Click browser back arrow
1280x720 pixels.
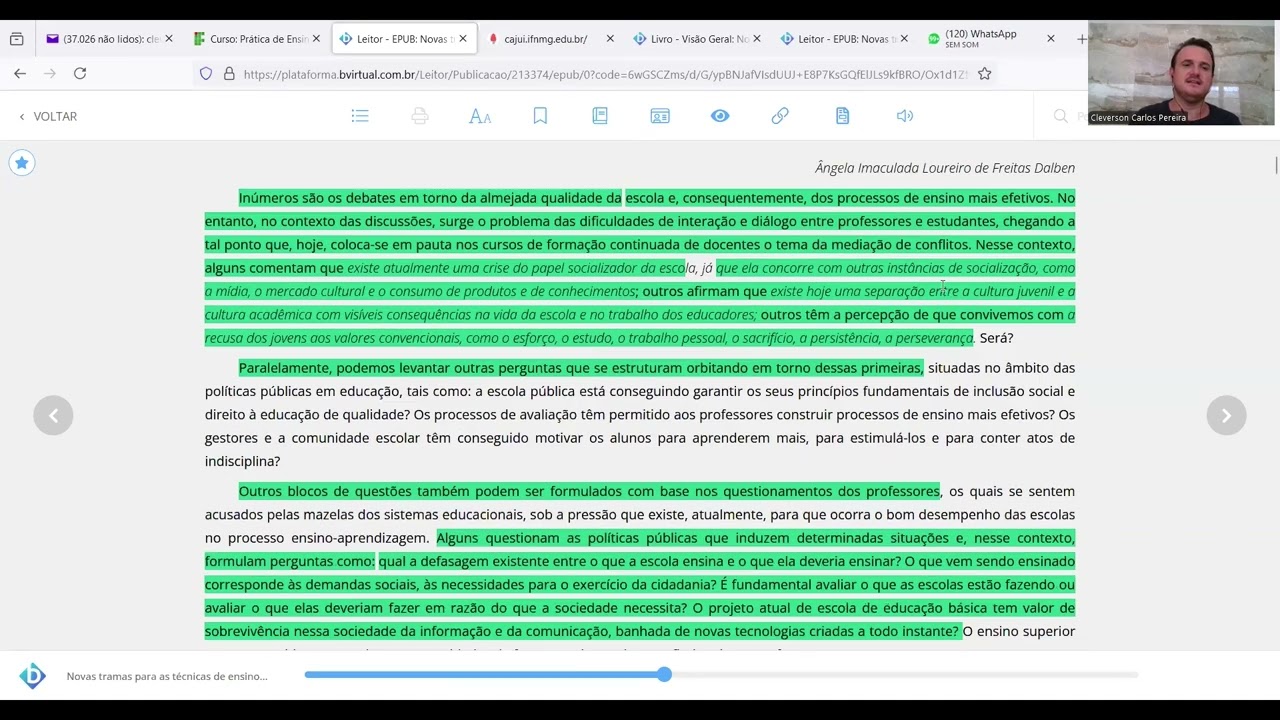click(x=20, y=73)
